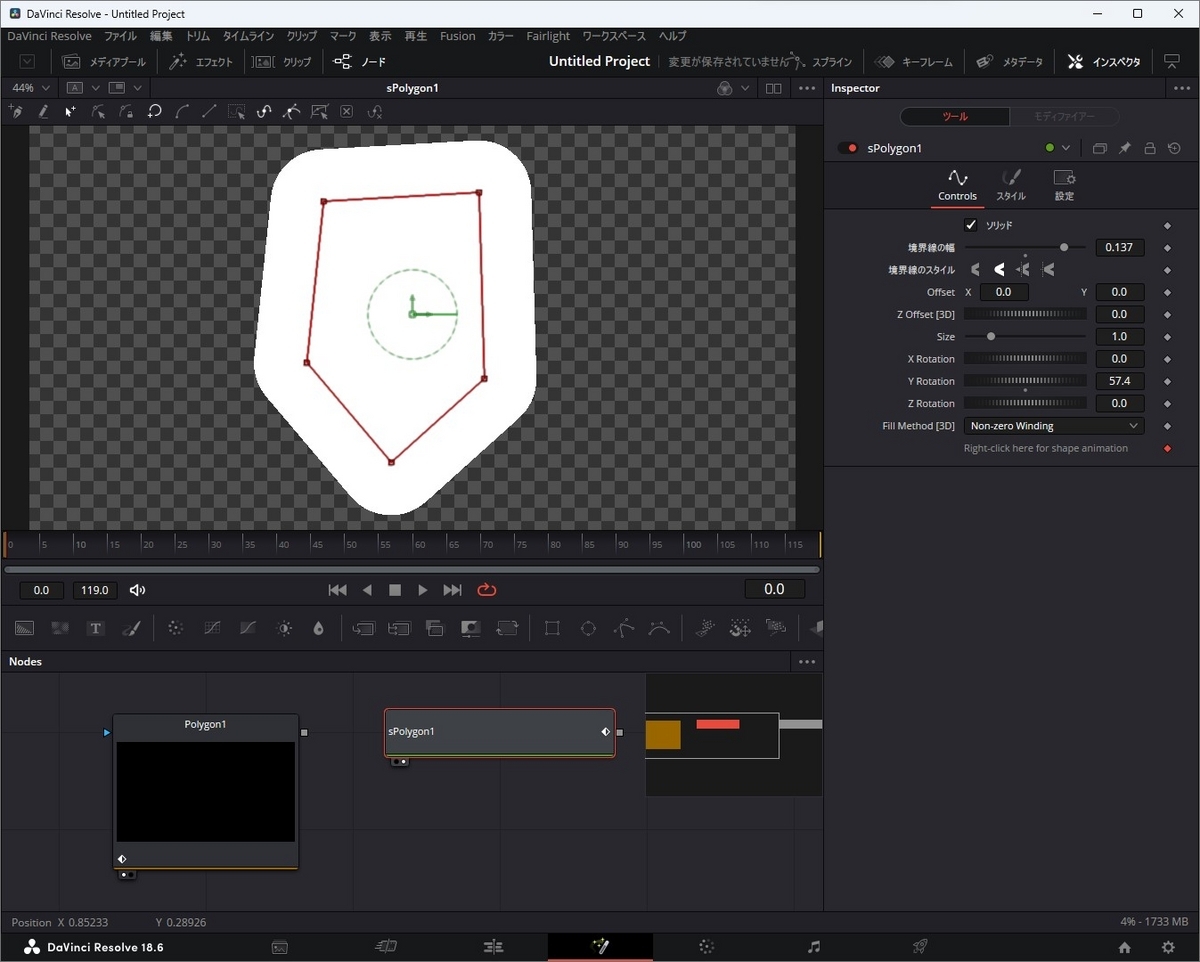
Task: Select the first 境界線のスタイル border style option
Action: (975, 270)
